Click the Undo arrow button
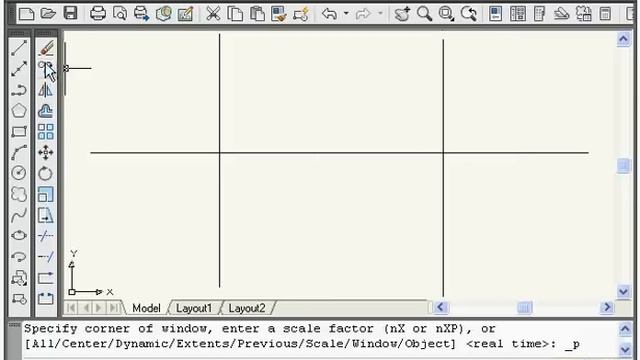 [x=329, y=14]
